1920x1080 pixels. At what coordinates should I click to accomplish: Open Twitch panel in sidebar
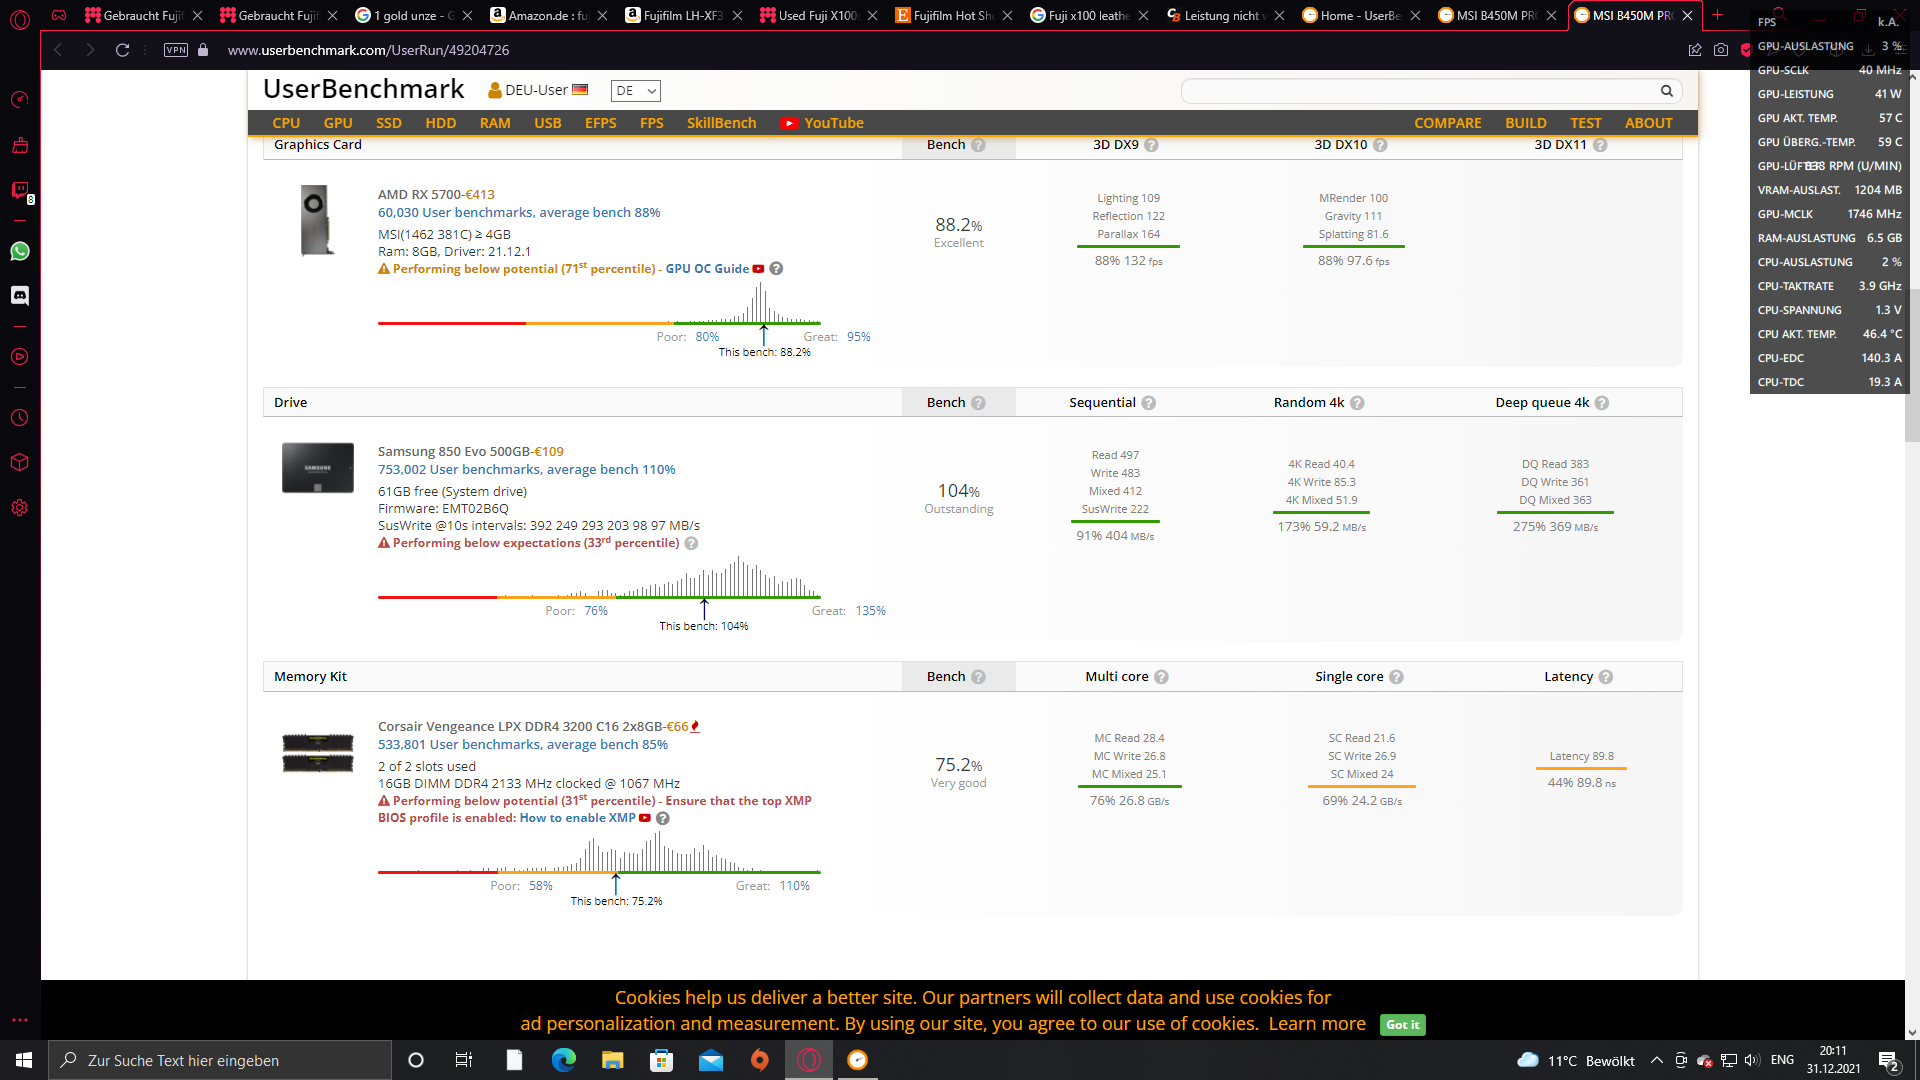[20, 190]
